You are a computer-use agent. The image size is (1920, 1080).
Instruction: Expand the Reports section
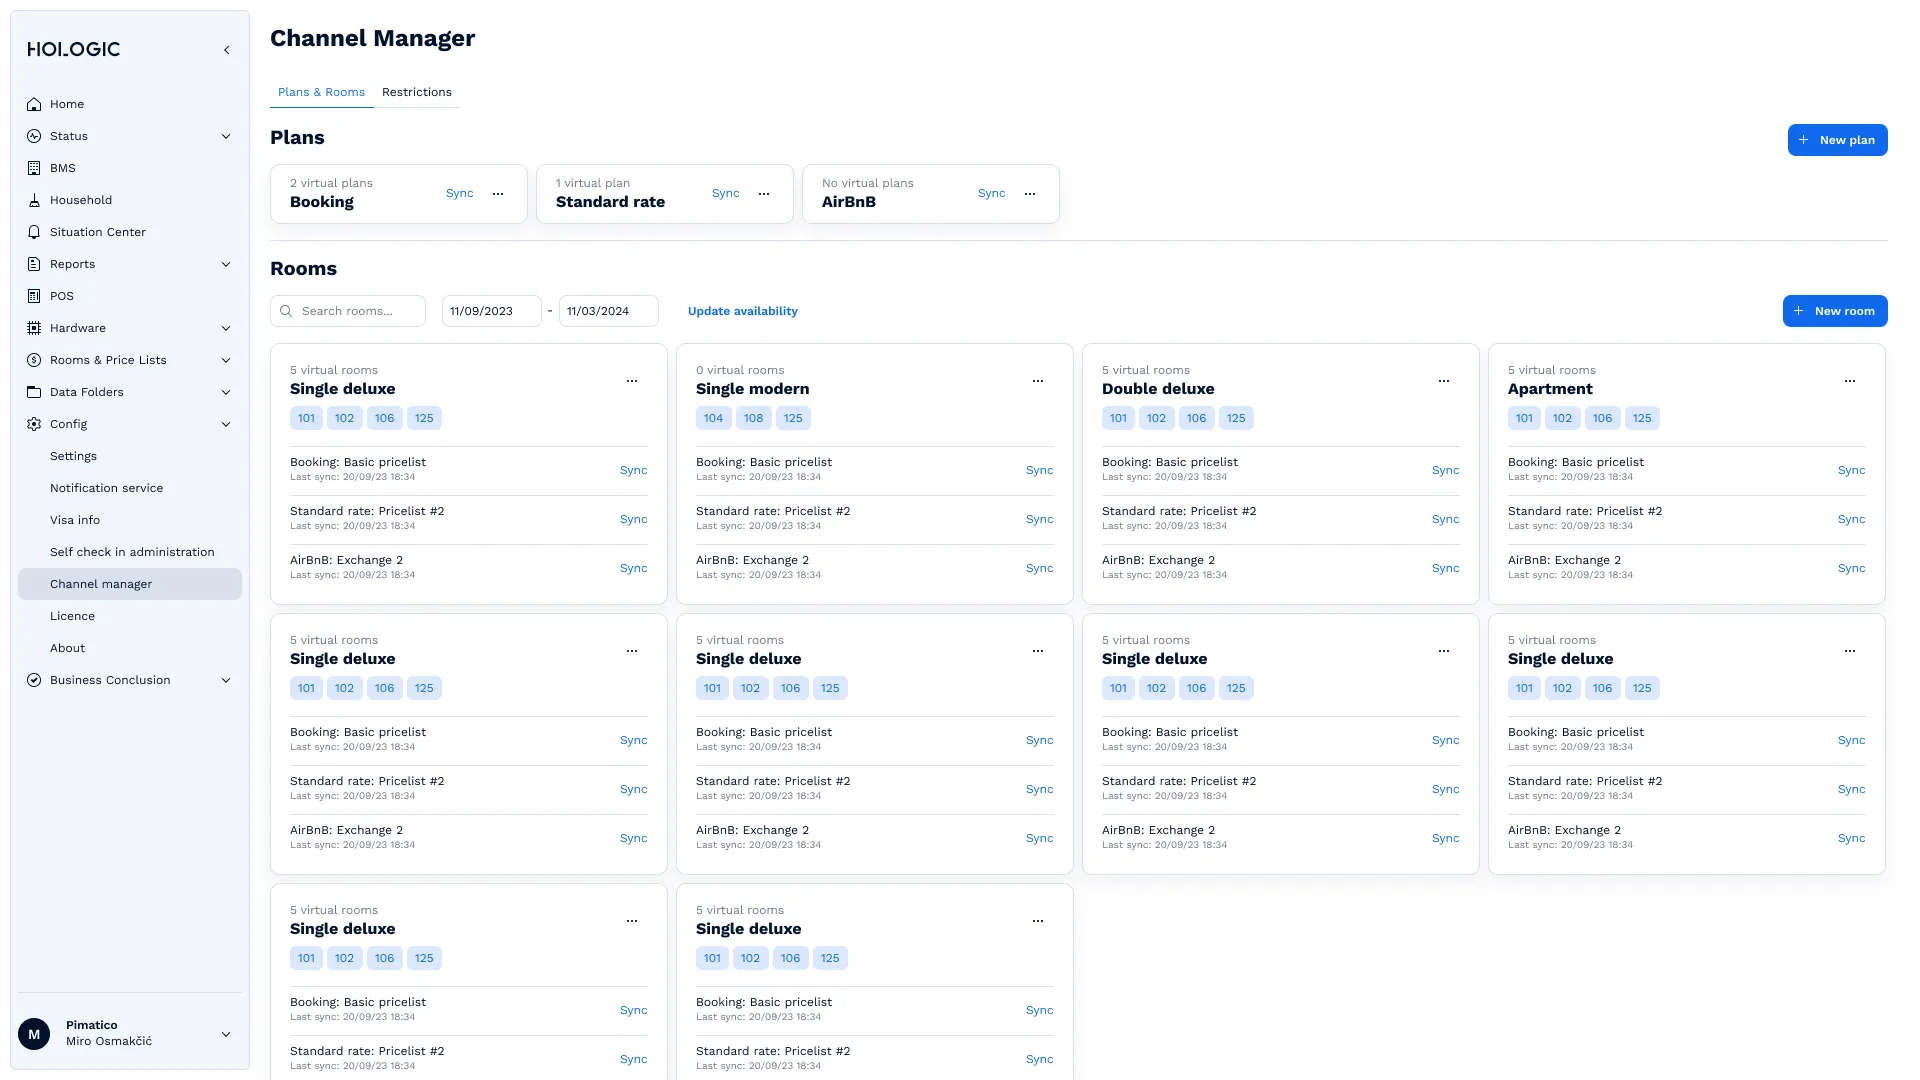[x=226, y=264]
